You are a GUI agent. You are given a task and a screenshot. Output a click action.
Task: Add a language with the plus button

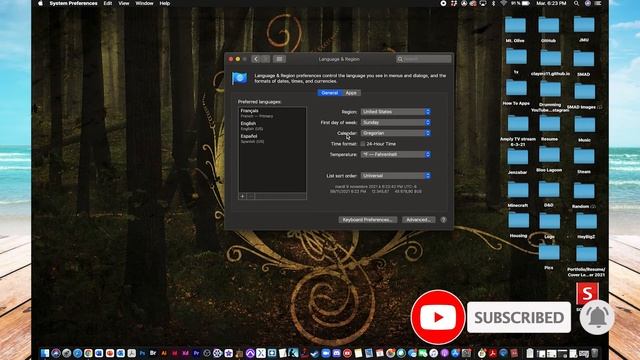(x=242, y=196)
